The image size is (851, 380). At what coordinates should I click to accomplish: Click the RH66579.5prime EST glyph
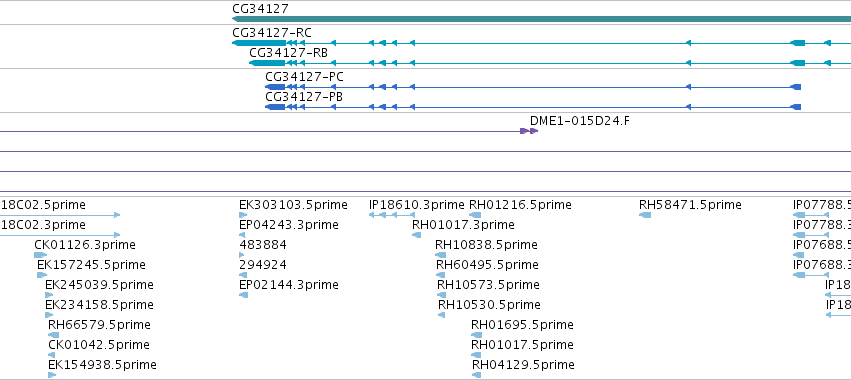point(53,335)
